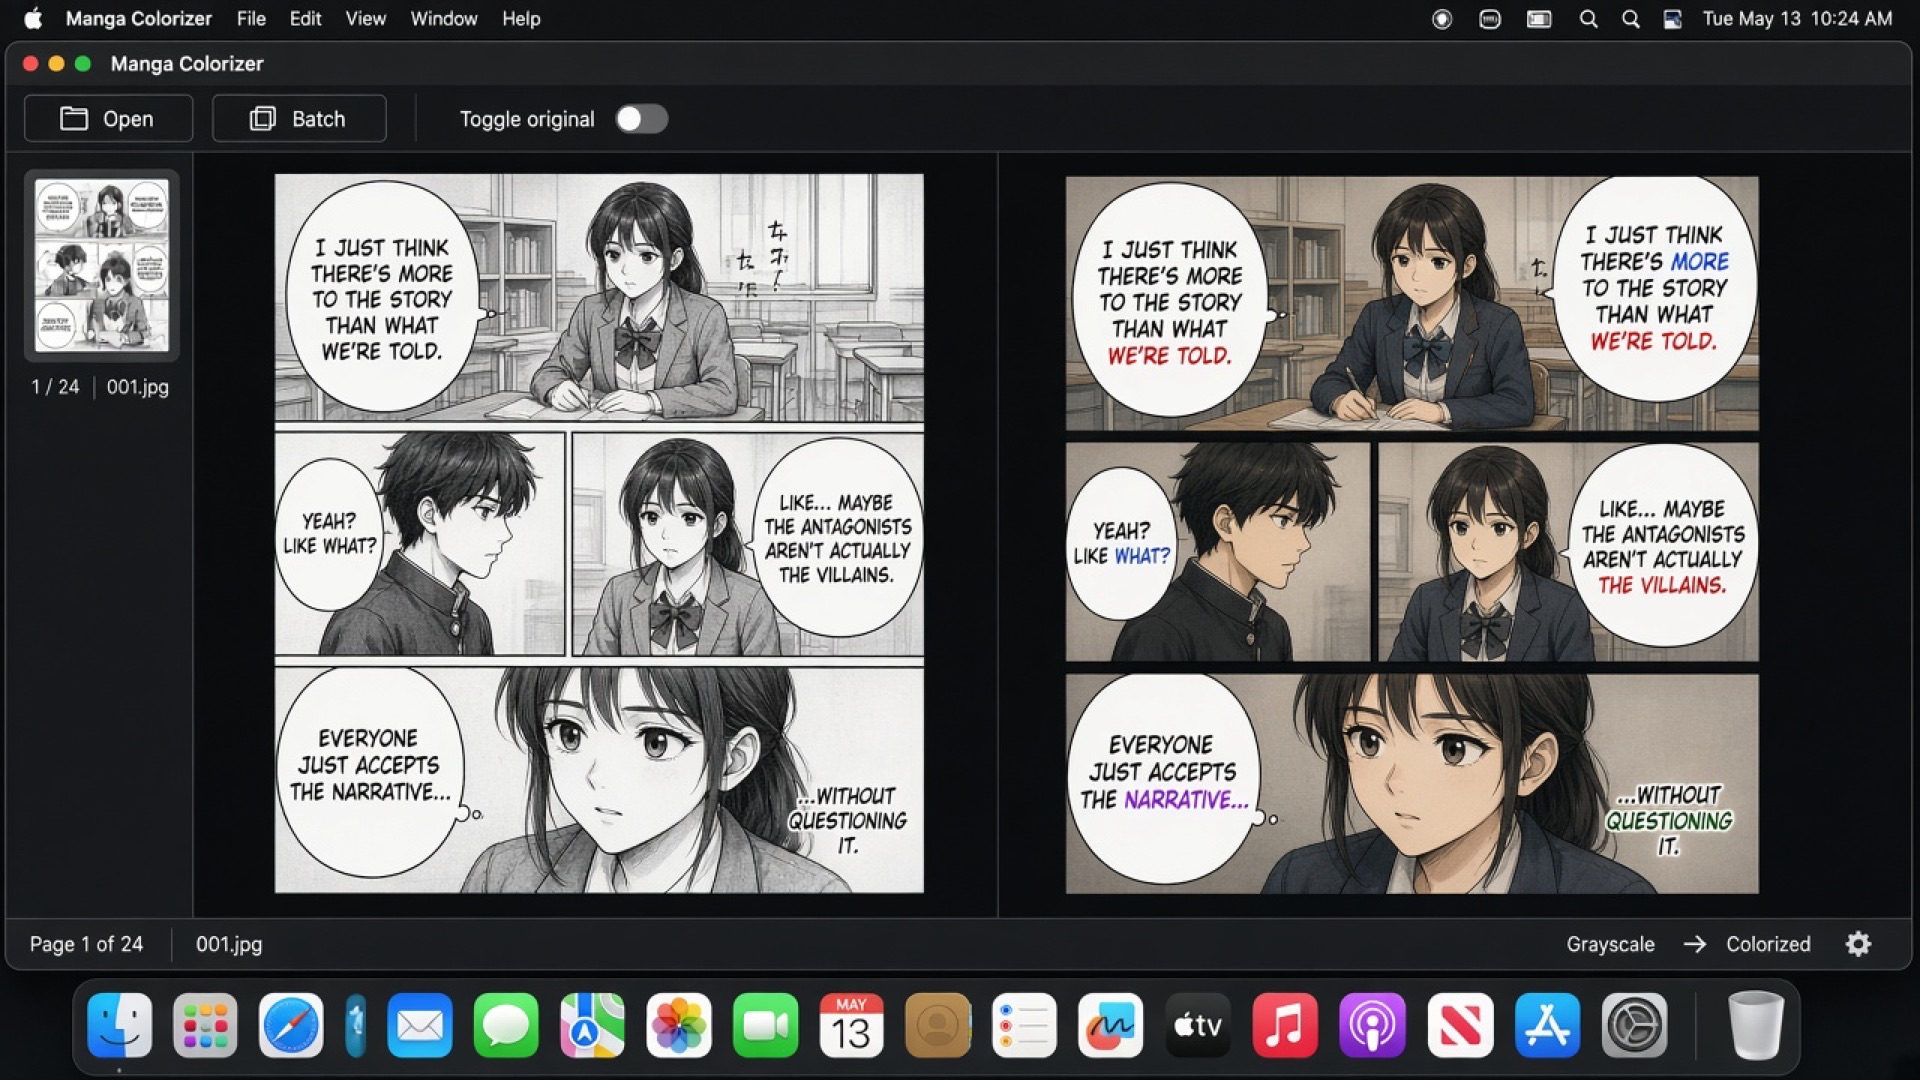Click the arrow between Grayscale and Colorized
Screen dimensions: 1920x1080
pyautogui.click(x=1694, y=944)
